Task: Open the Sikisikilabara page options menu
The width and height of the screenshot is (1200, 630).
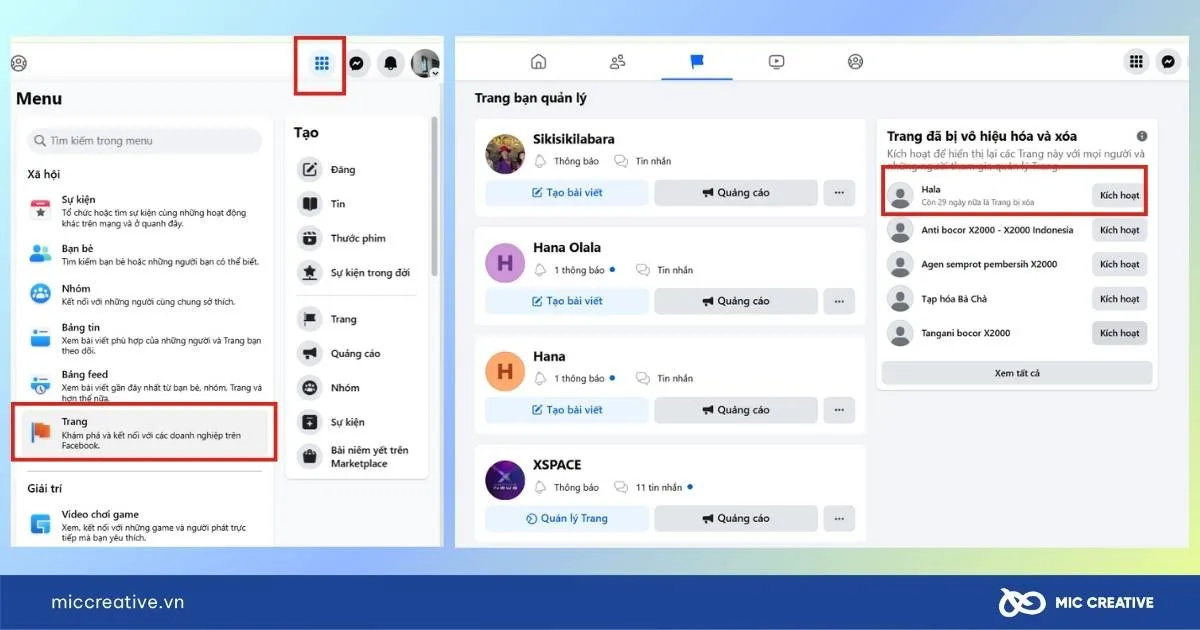Action: point(838,192)
